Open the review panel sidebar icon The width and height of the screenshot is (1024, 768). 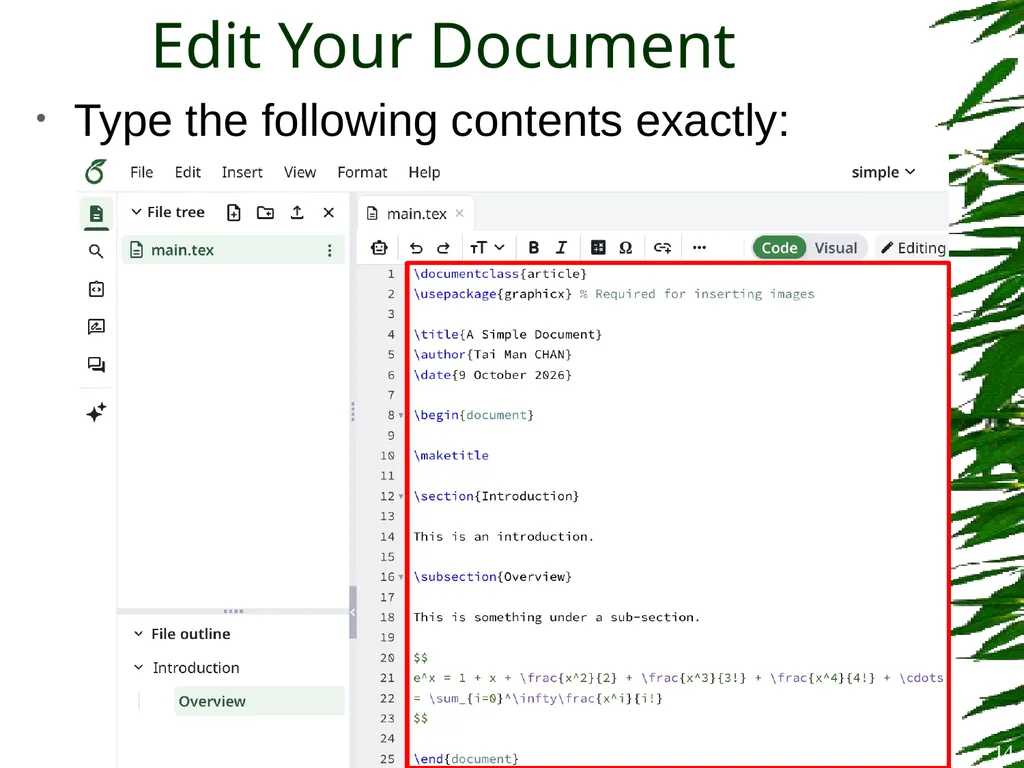coord(96,327)
